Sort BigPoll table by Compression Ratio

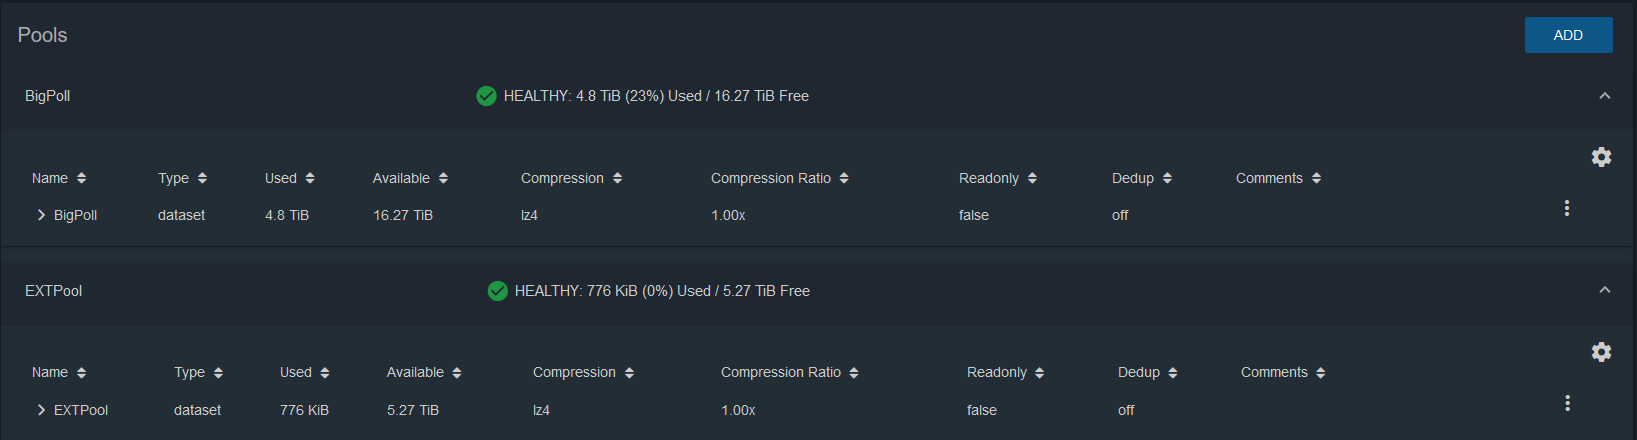tap(780, 178)
